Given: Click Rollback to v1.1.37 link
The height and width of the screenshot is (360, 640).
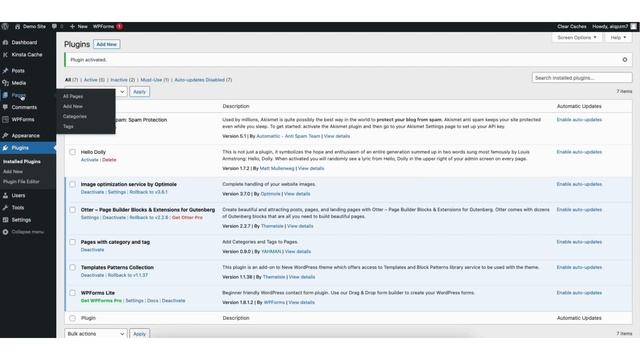Looking at the screenshot, I should (x=128, y=276).
